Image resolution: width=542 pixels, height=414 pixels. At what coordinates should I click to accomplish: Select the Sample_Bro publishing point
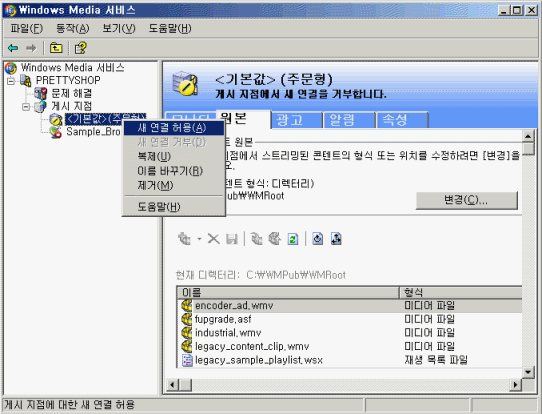click(x=93, y=132)
